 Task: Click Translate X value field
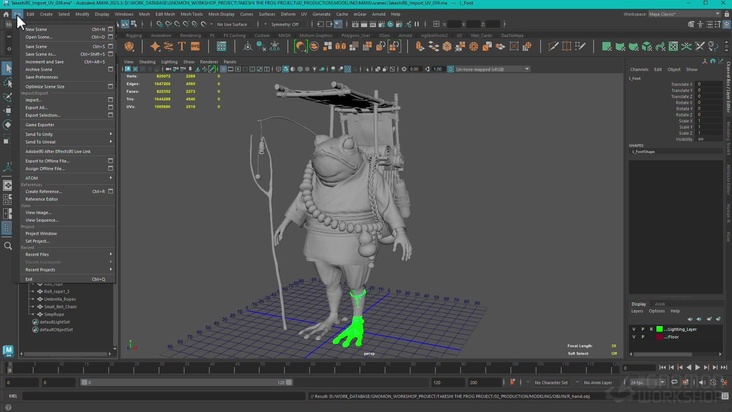point(709,84)
